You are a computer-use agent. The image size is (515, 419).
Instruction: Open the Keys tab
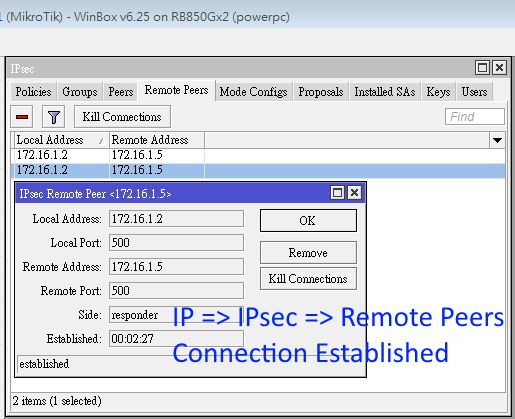(x=438, y=92)
